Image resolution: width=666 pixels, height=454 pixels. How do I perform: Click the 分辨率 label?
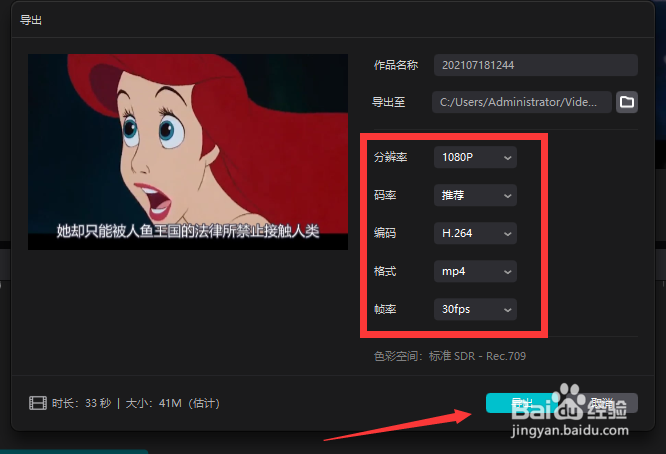pyautogui.click(x=390, y=157)
